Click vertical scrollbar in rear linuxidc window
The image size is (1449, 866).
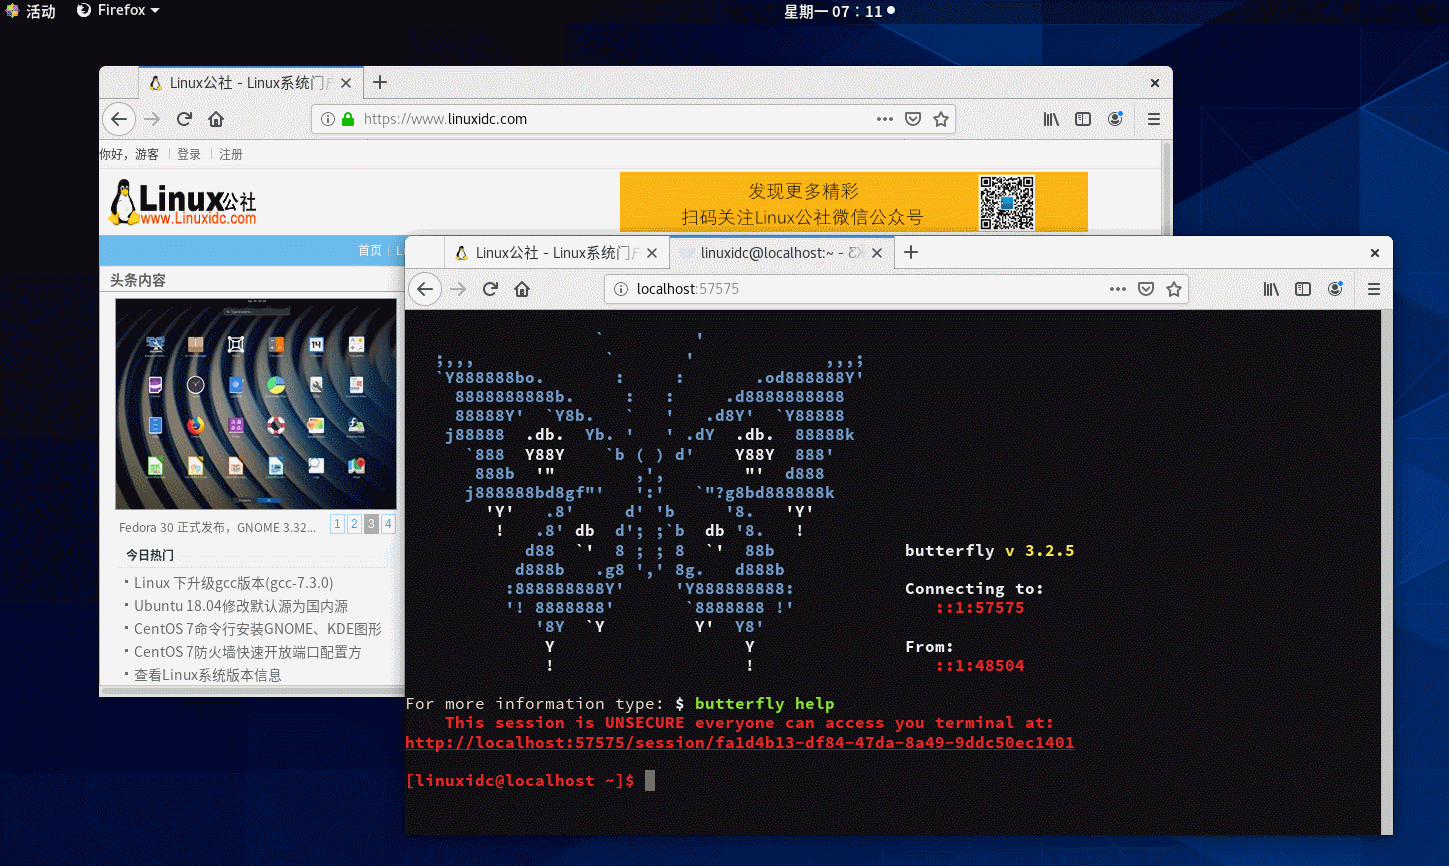[1166, 188]
